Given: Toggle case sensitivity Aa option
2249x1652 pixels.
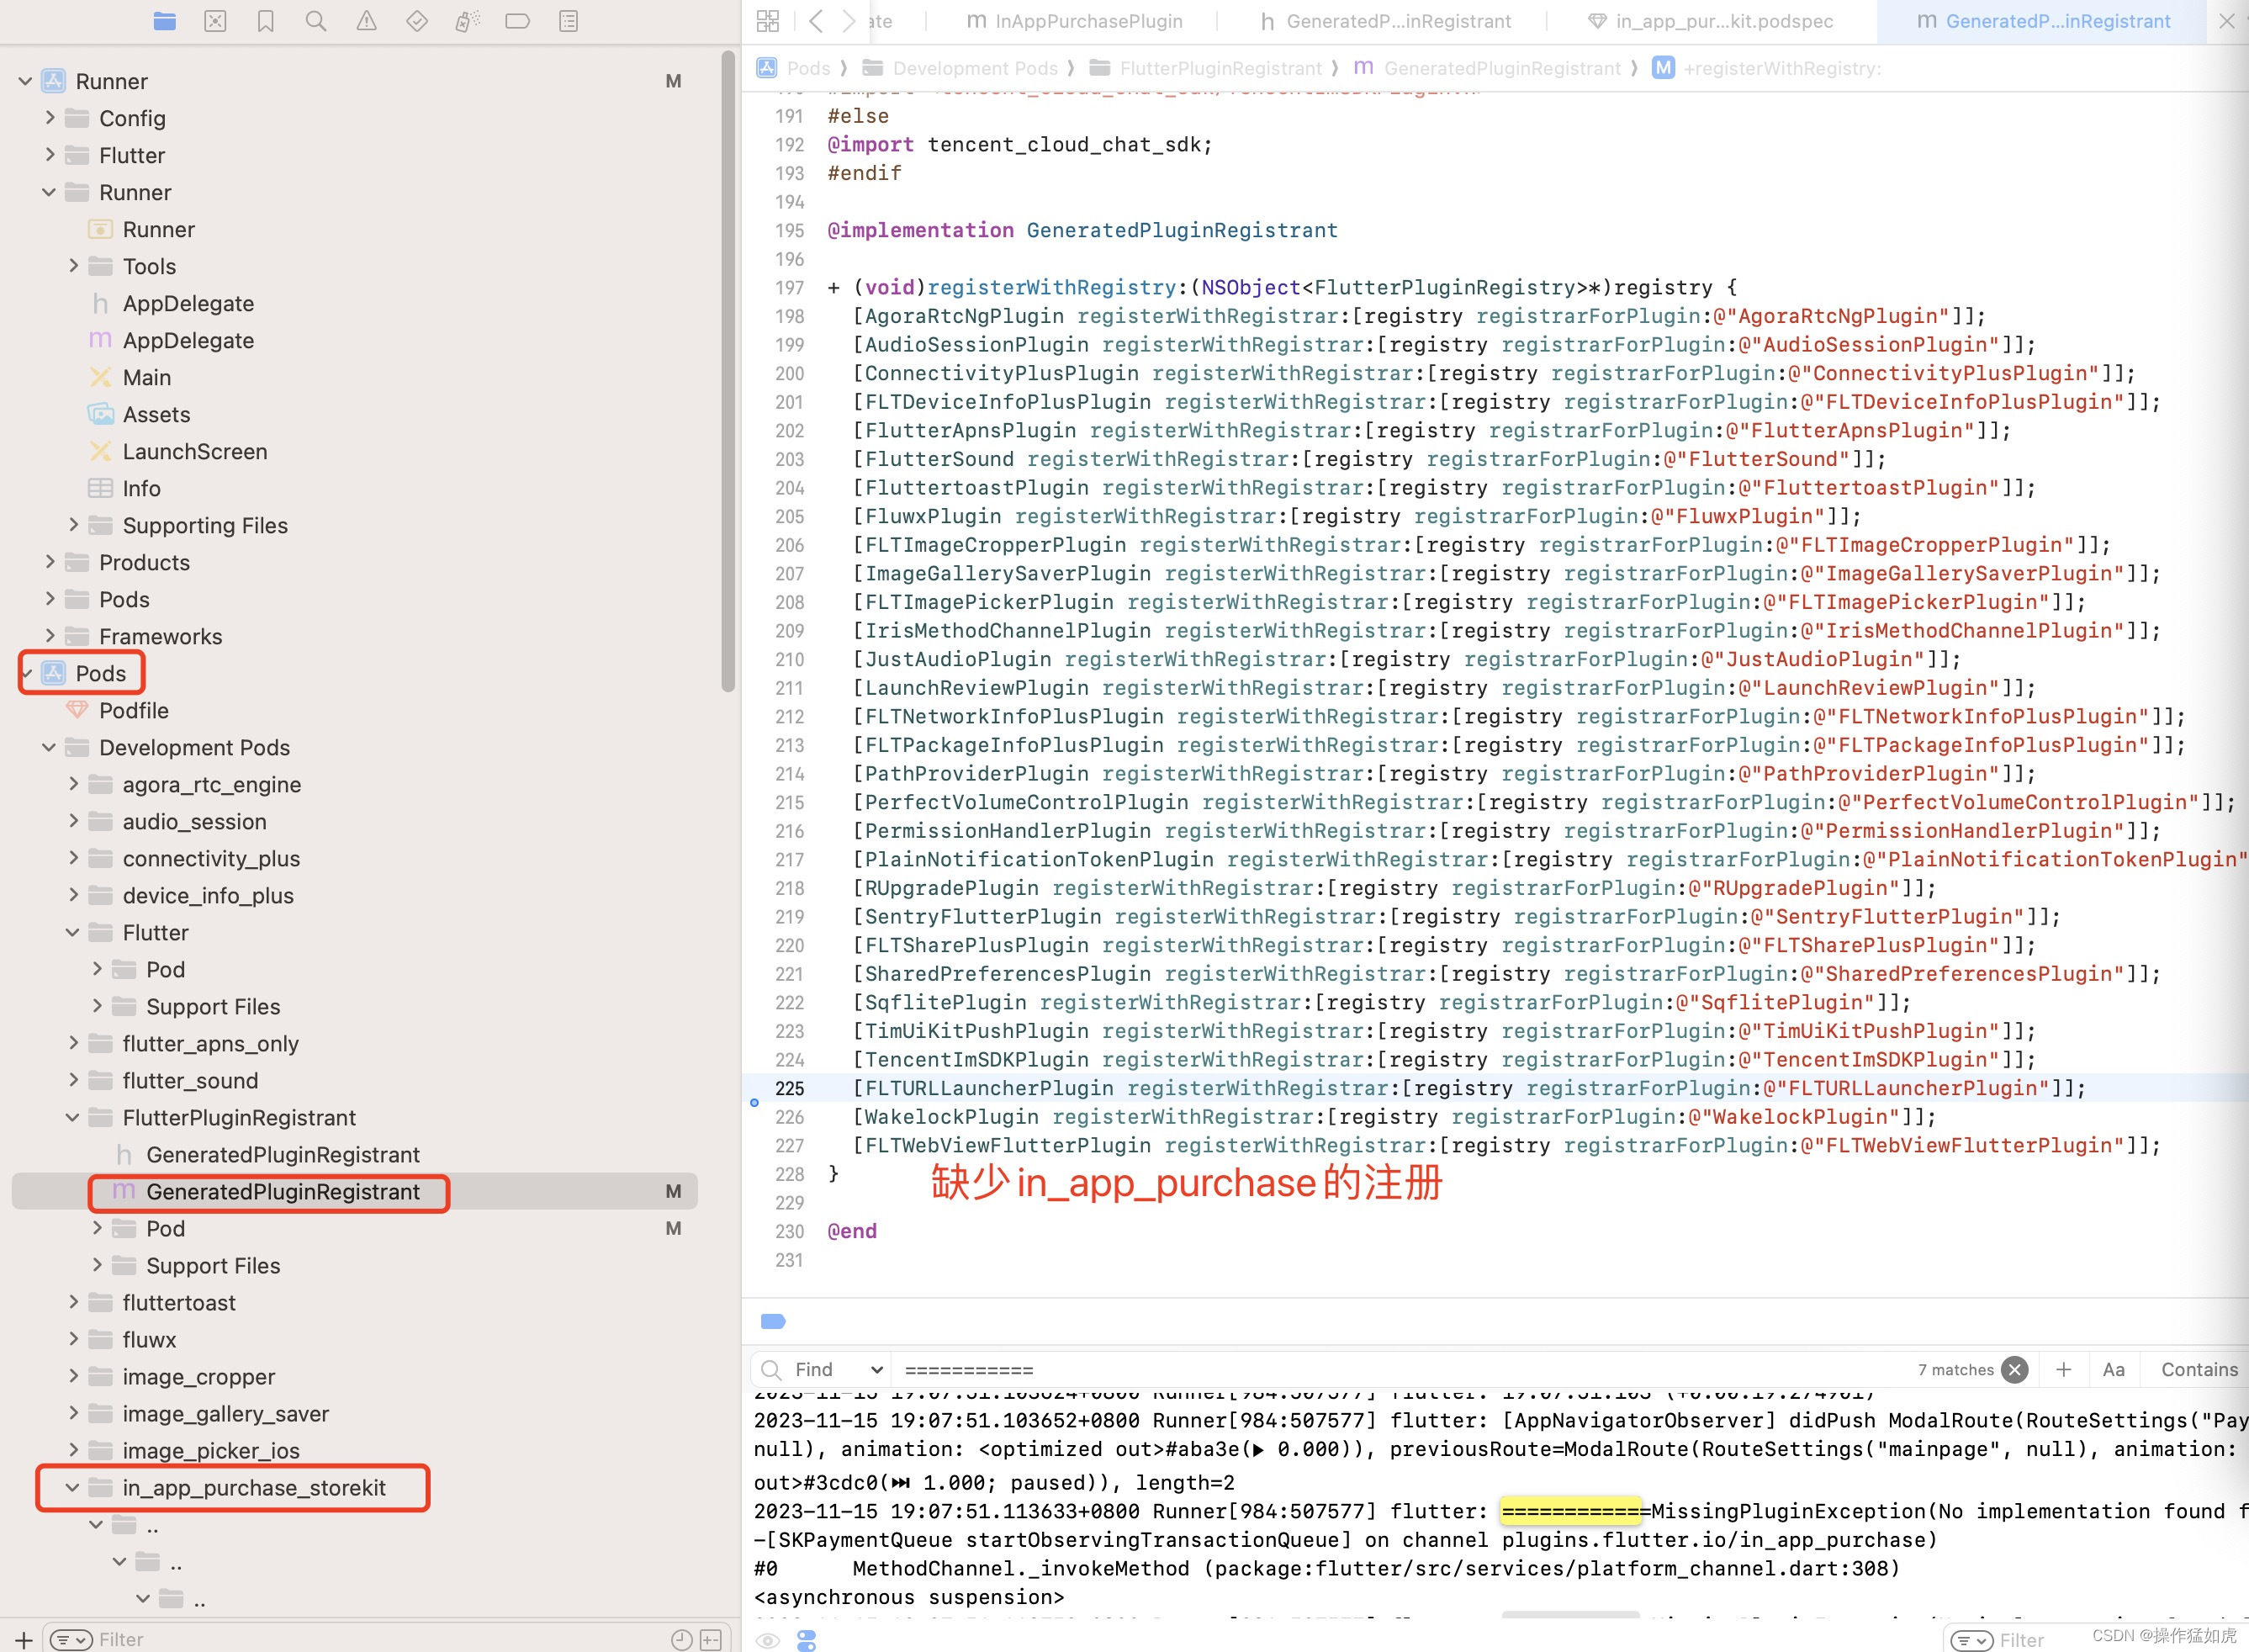Looking at the screenshot, I should tap(2113, 1369).
